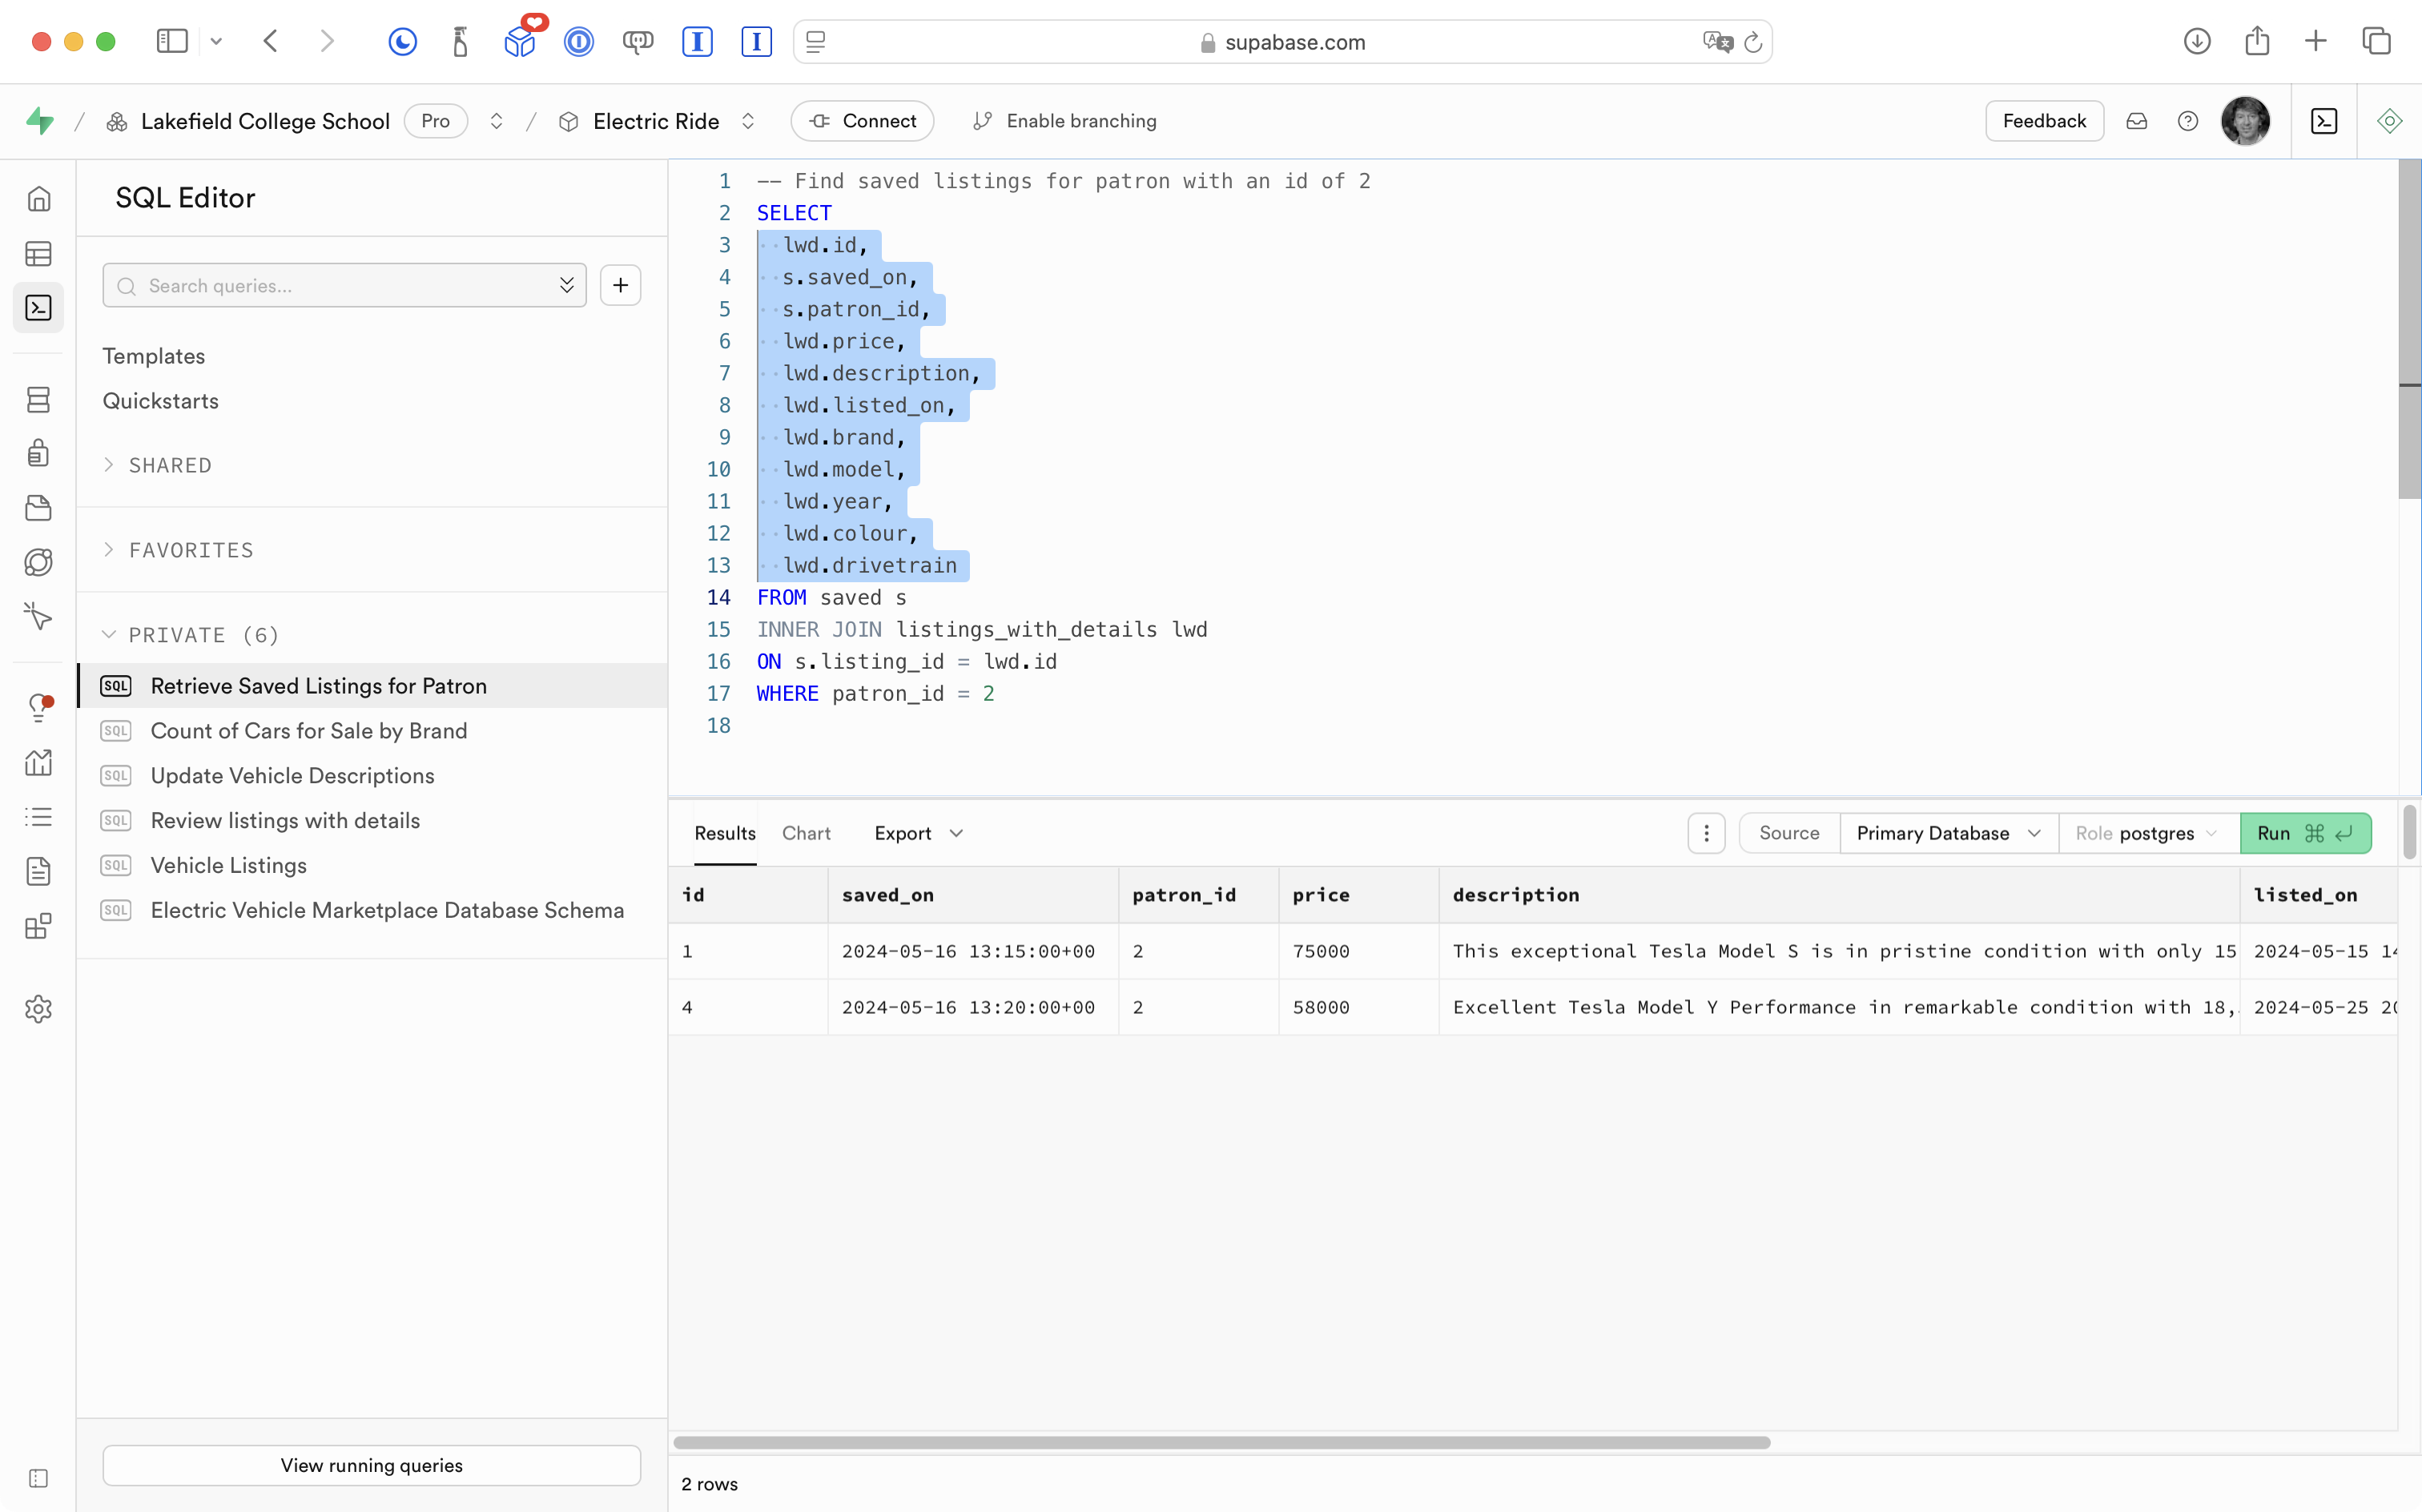Screen dimensions: 2422x1512
Task: Open the Database sidebar icon
Action: (38, 400)
